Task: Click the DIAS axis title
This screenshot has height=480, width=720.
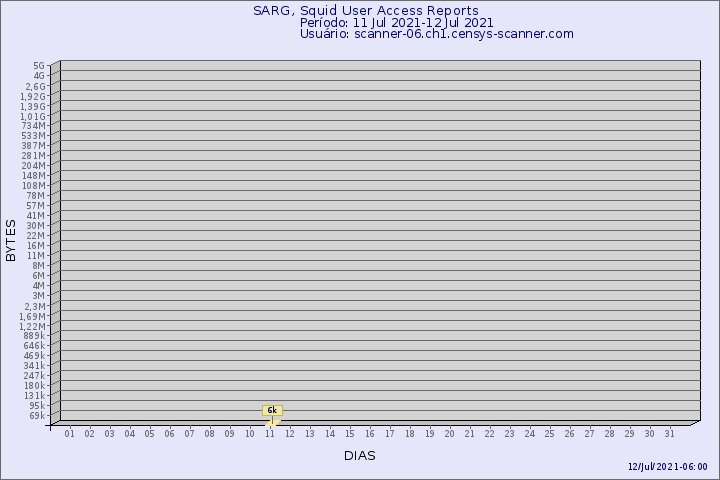Action: click(x=360, y=456)
